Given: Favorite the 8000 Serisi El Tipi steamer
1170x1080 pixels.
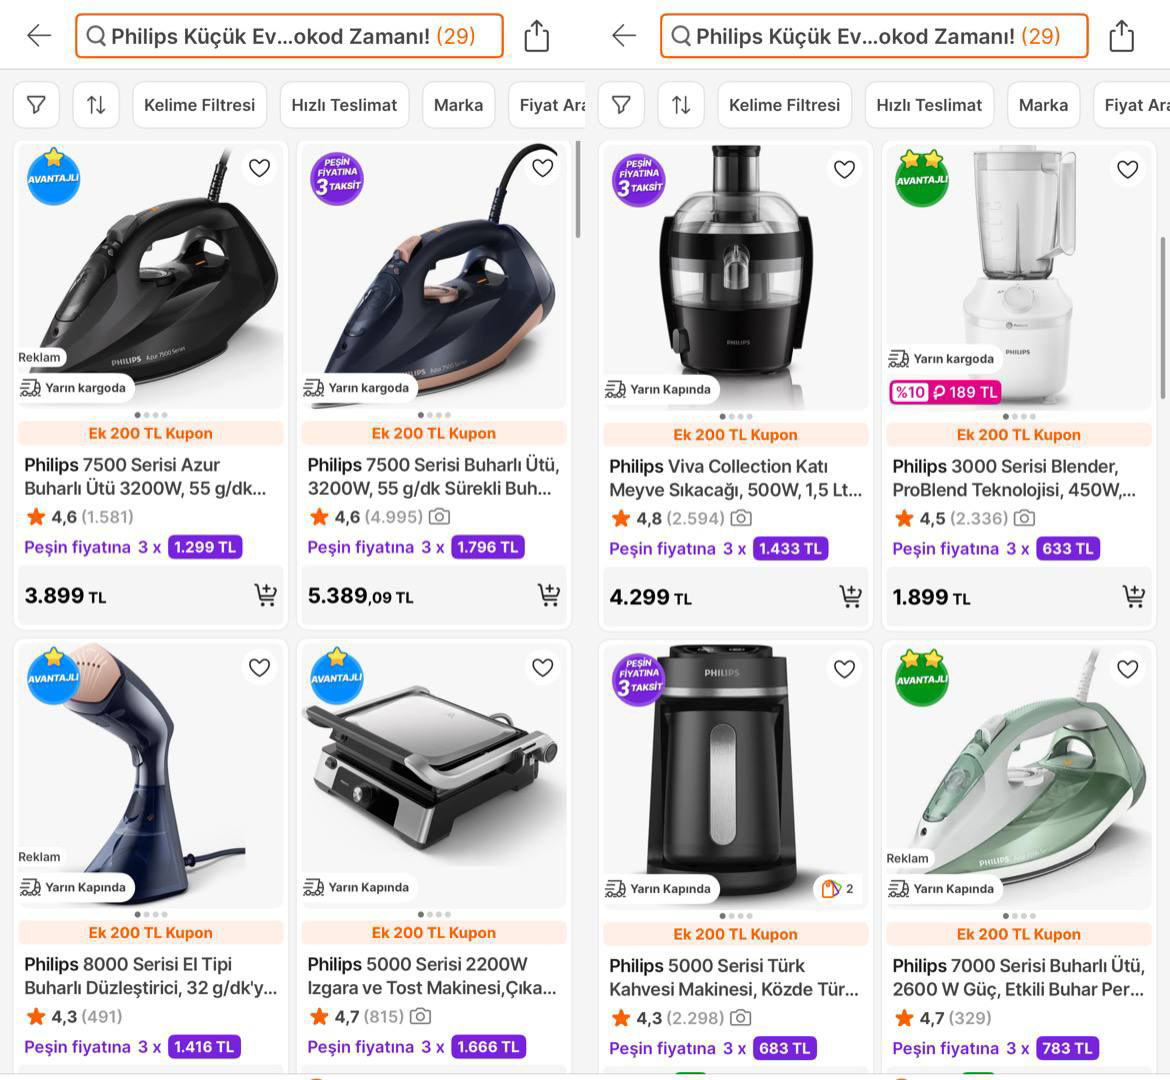Looking at the screenshot, I should tap(259, 667).
